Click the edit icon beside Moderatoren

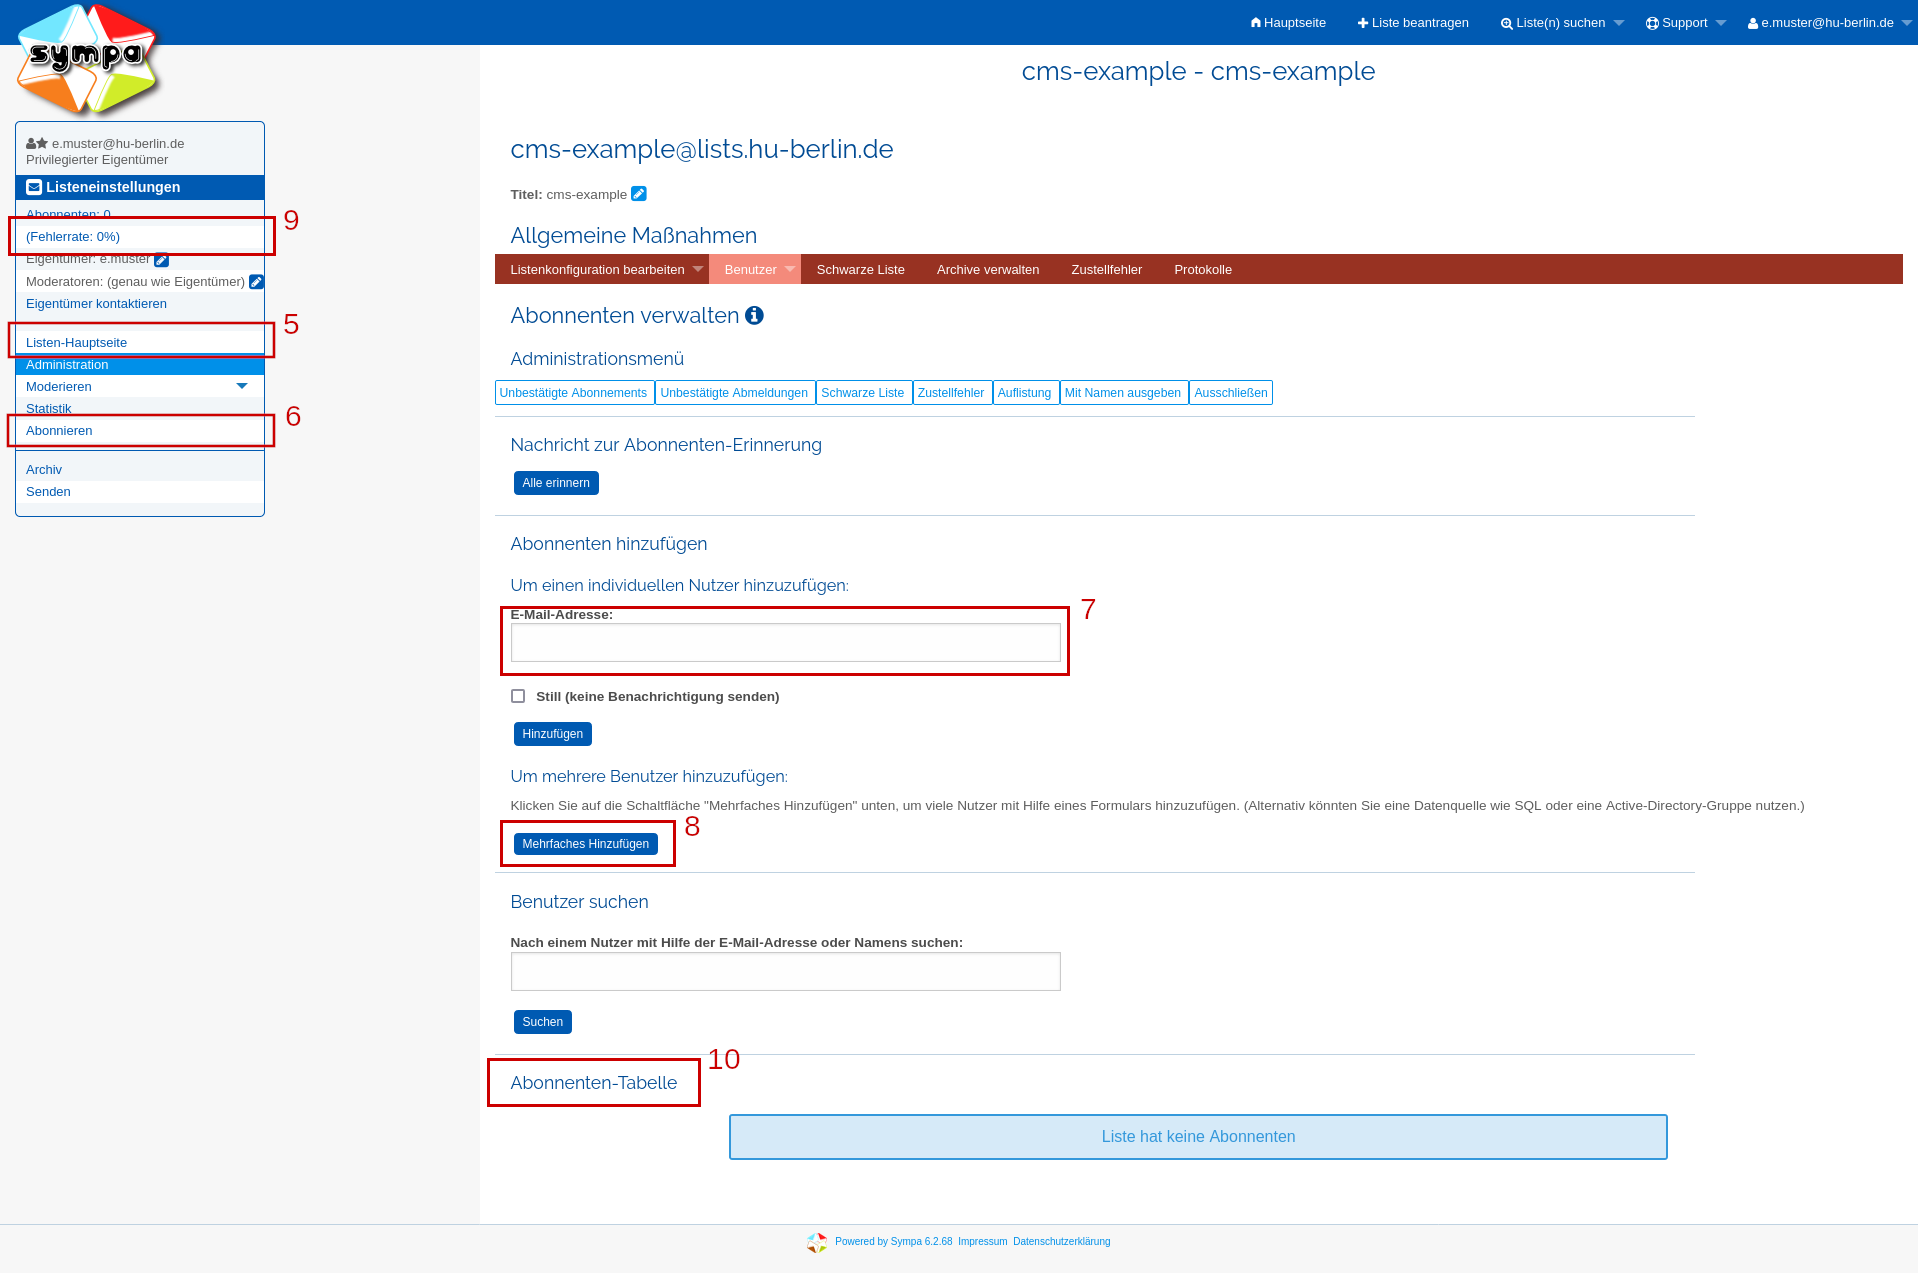click(256, 282)
